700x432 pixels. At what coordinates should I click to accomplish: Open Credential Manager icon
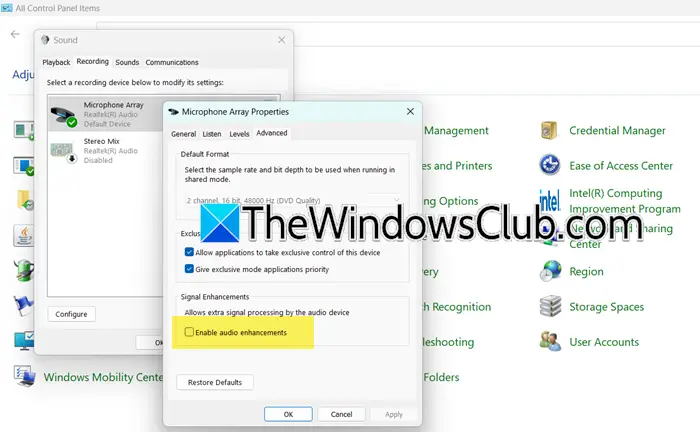549,130
